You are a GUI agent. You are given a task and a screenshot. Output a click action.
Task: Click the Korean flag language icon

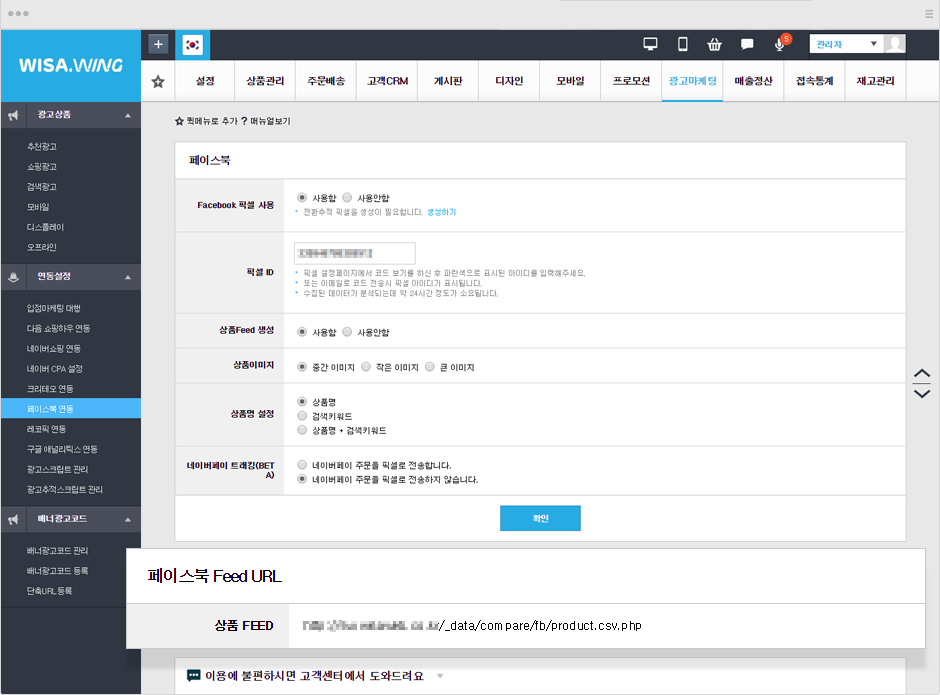(192, 45)
